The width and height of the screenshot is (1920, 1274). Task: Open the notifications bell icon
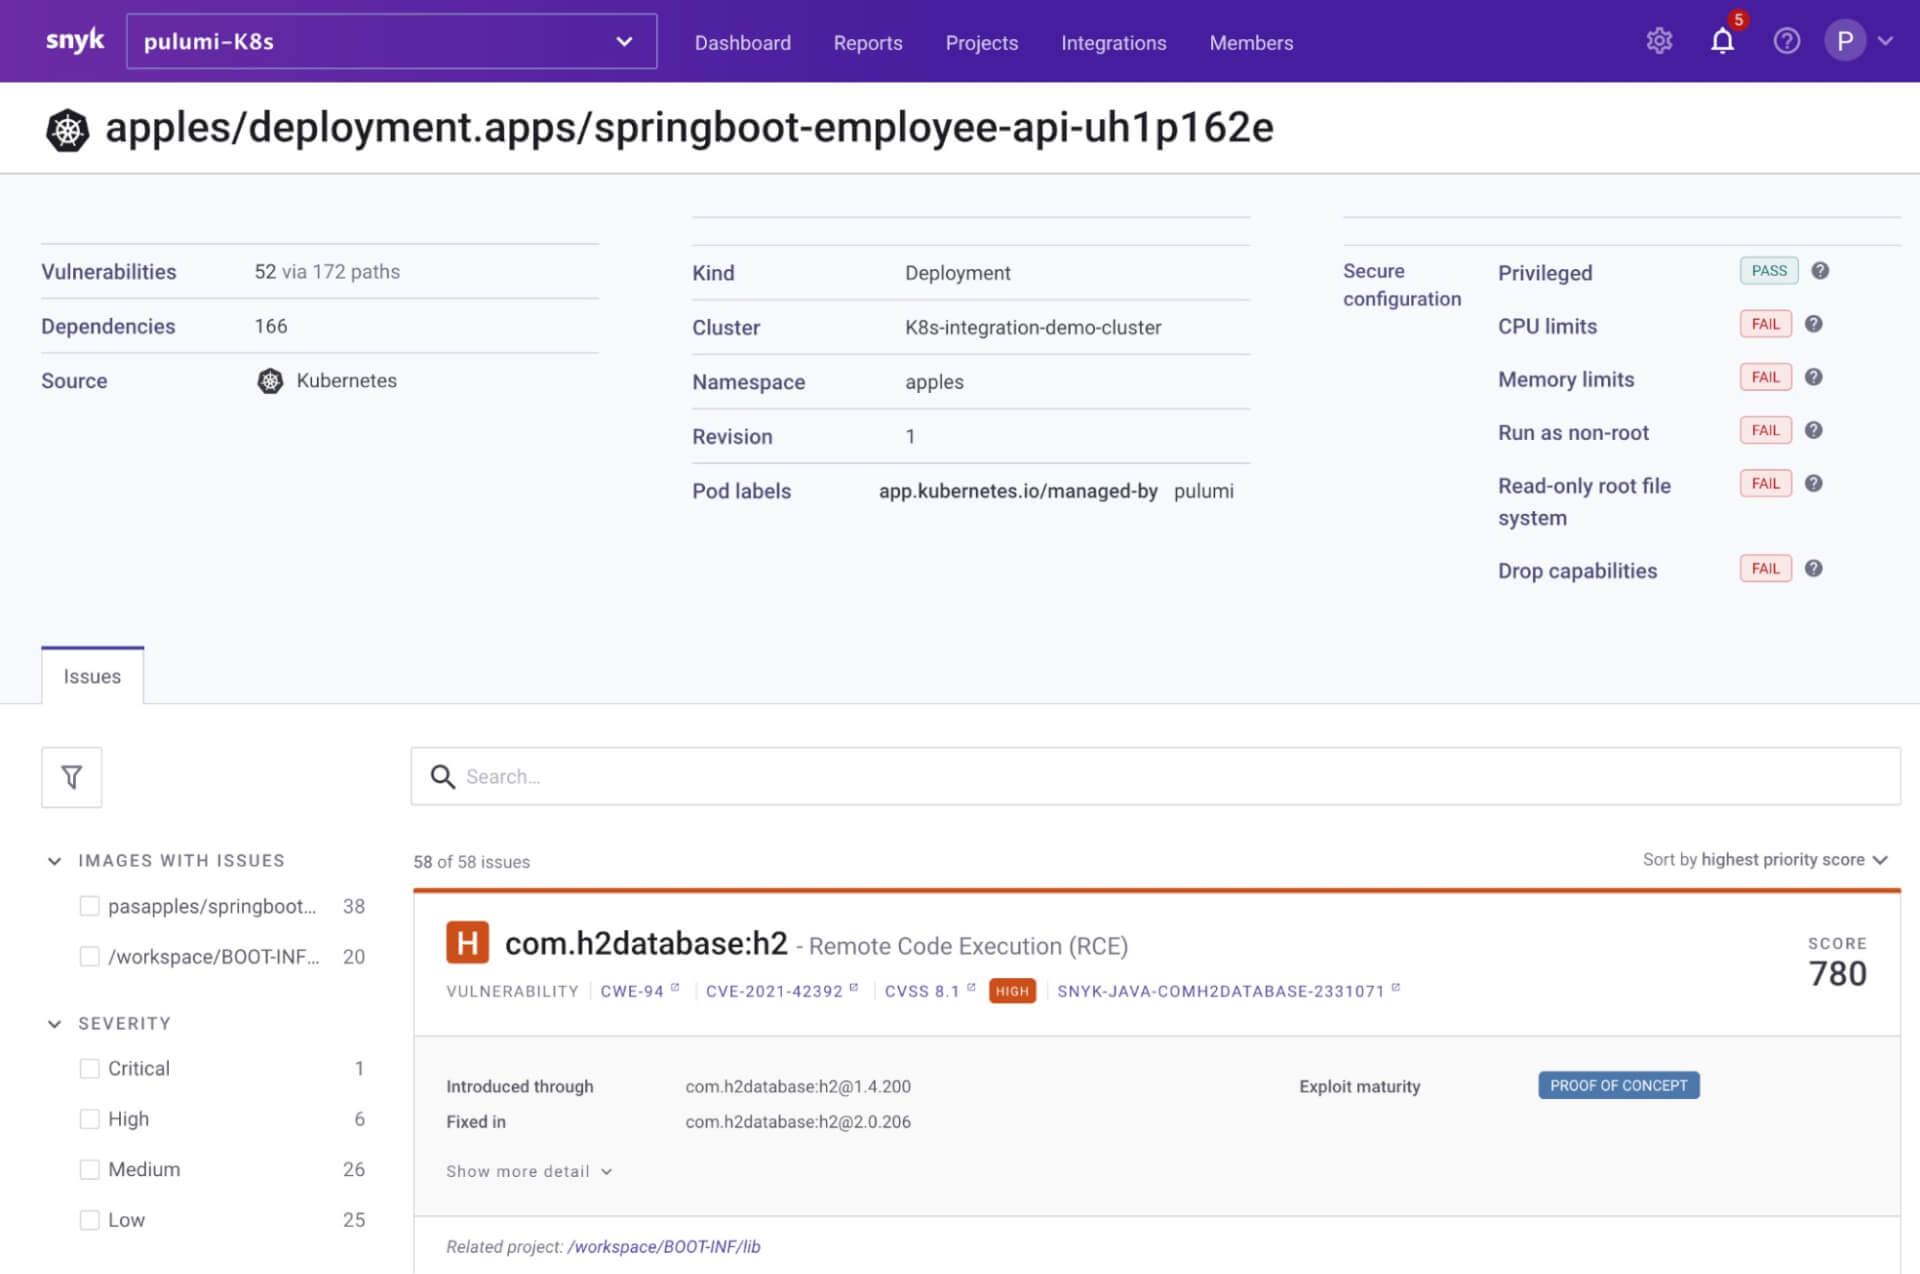1722,41
